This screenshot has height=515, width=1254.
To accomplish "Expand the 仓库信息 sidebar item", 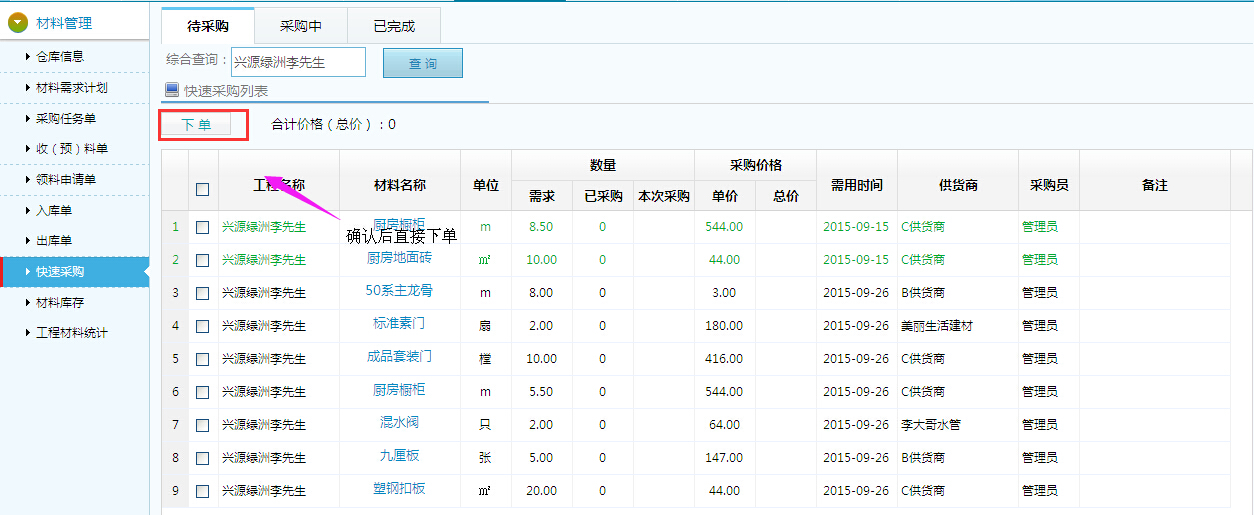I will [60, 57].
